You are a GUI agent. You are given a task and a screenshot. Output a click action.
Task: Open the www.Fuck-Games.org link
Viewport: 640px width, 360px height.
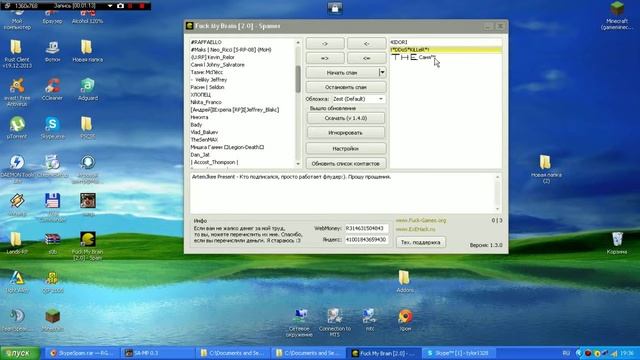coord(421,220)
